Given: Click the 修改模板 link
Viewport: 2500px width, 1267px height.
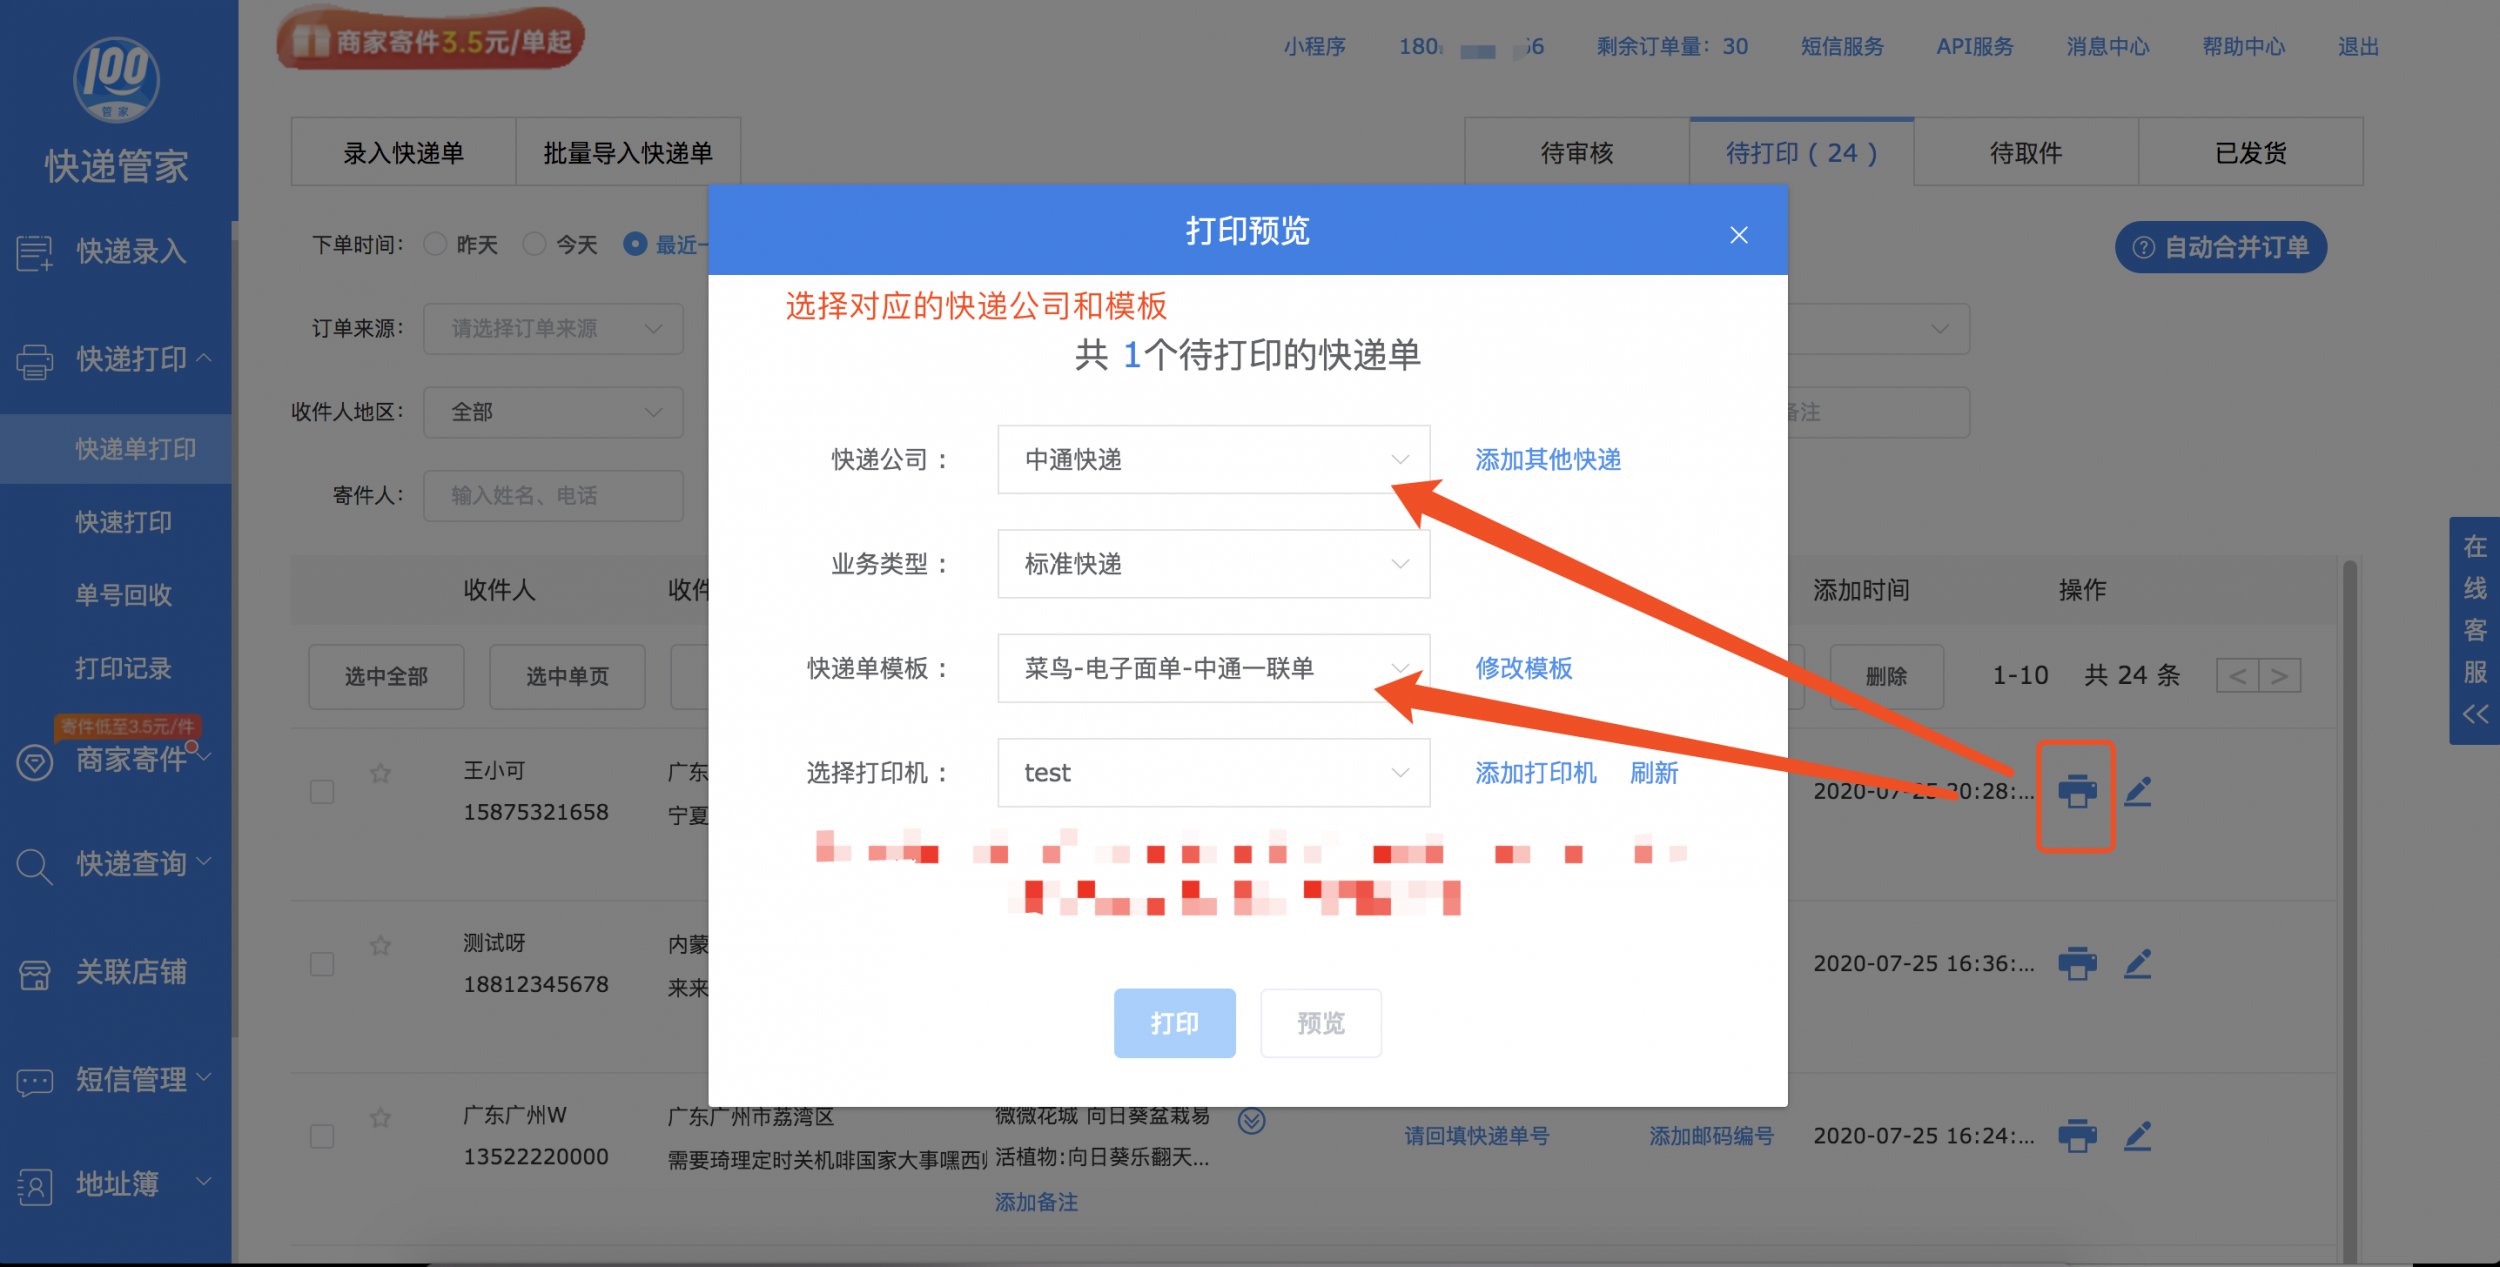Looking at the screenshot, I should (1524, 668).
